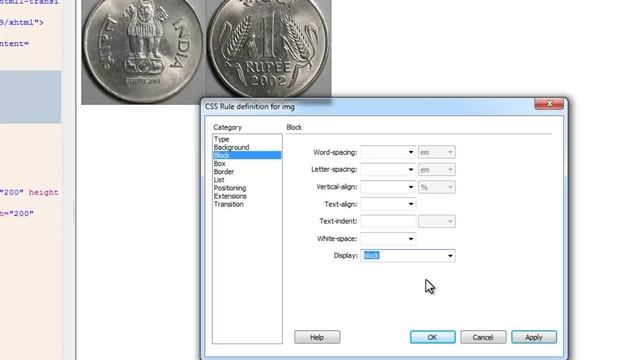Image resolution: width=640 pixels, height=360 pixels.
Task: Open the Text-align dropdown
Action: point(411,204)
